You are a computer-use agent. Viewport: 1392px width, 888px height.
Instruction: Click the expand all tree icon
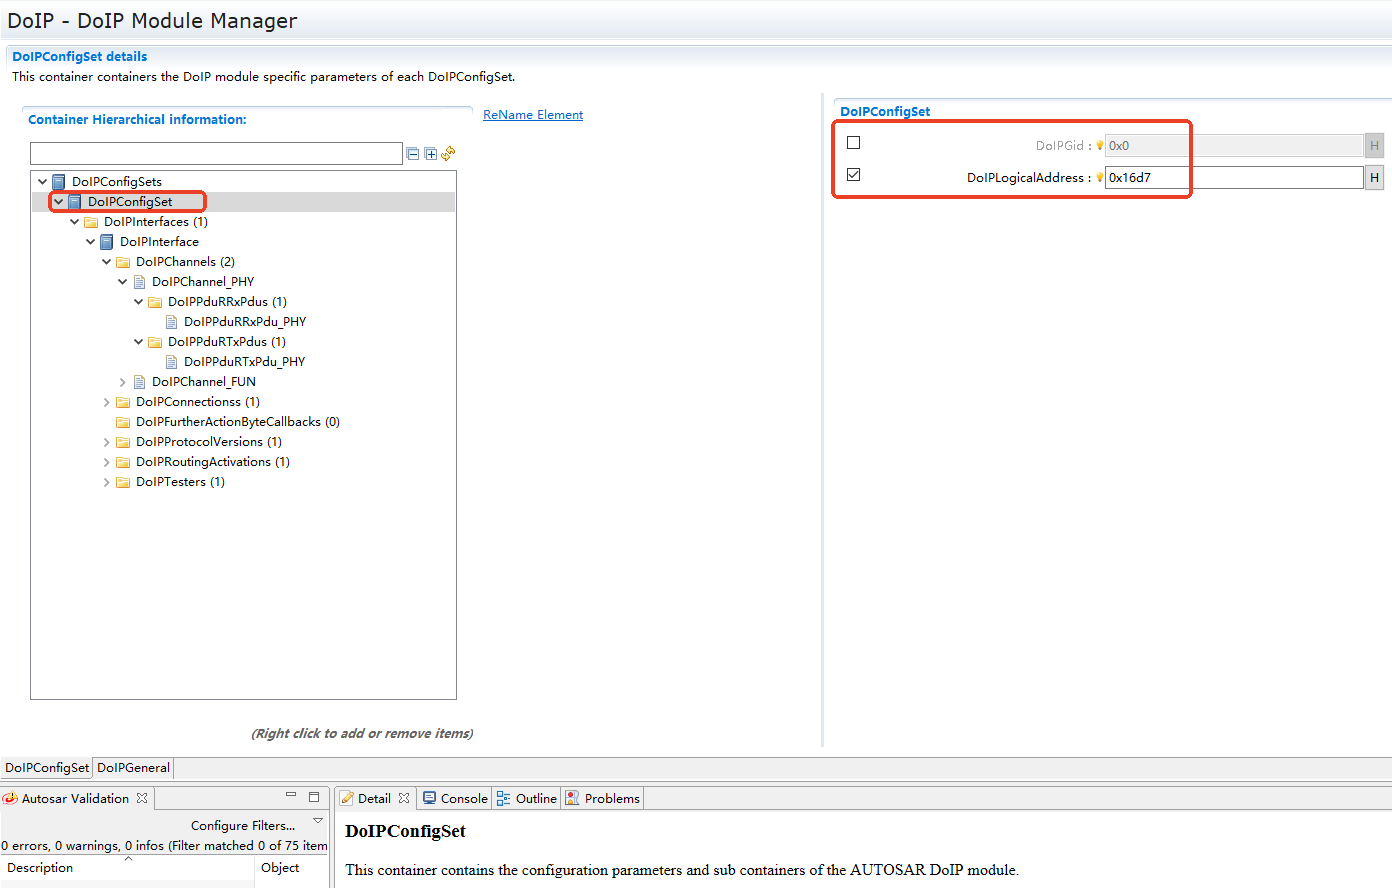click(430, 154)
